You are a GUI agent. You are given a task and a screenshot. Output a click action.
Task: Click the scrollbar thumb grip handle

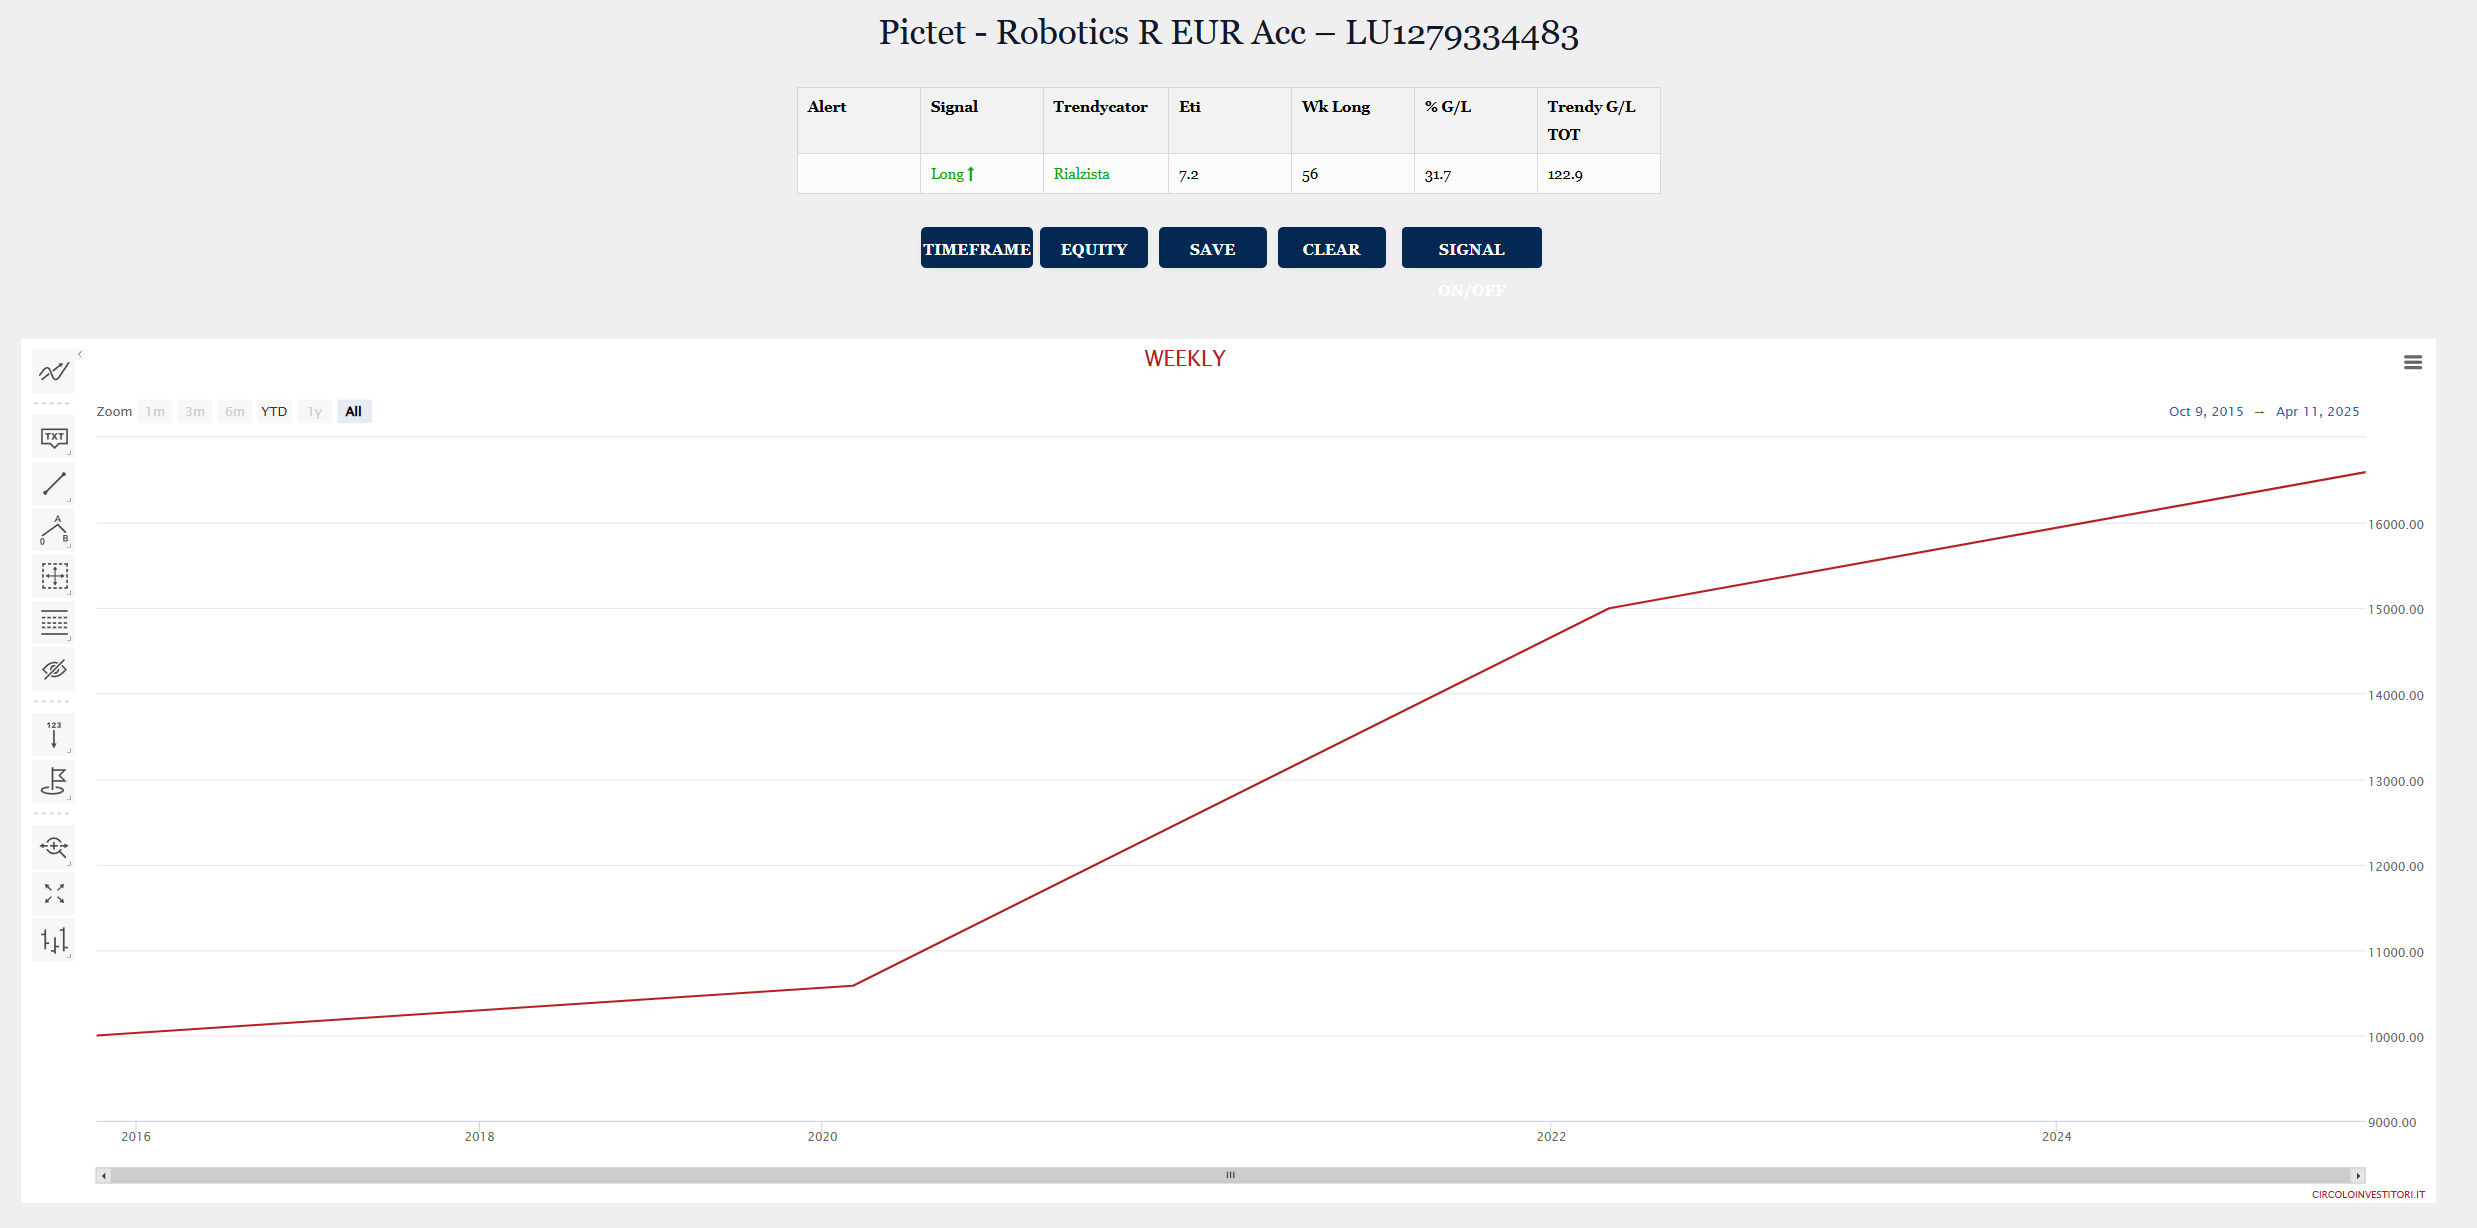(1231, 1175)
